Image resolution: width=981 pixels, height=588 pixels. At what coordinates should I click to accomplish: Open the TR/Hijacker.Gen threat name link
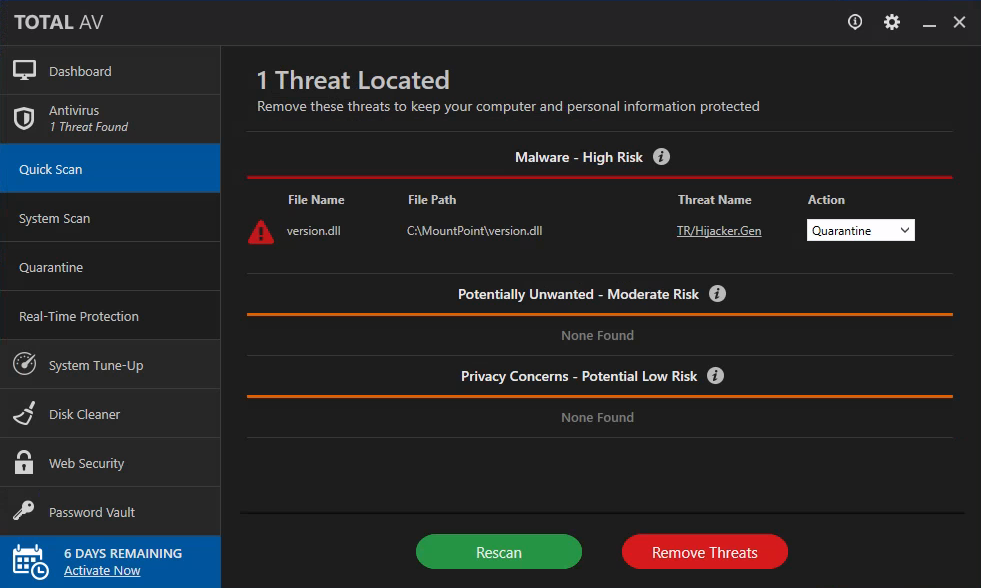[x=719, y=231]
